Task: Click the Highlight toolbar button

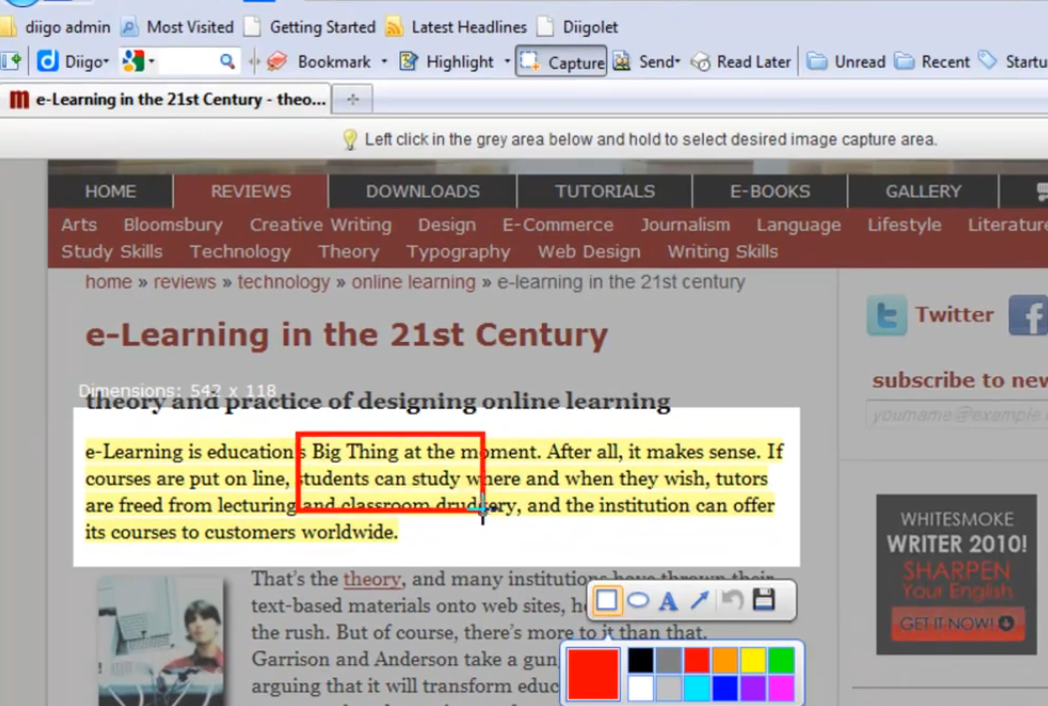Action: tap(447, 62)
